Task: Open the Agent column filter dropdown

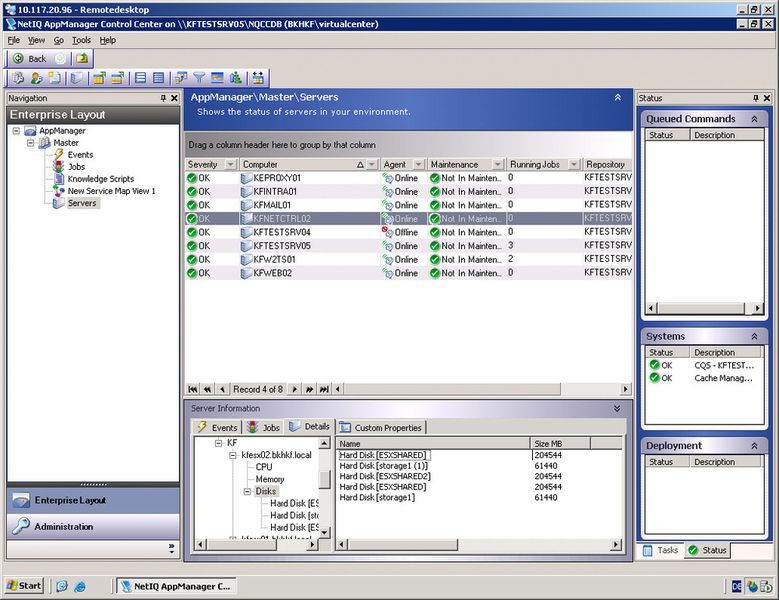Action: (x=418, y=164)
